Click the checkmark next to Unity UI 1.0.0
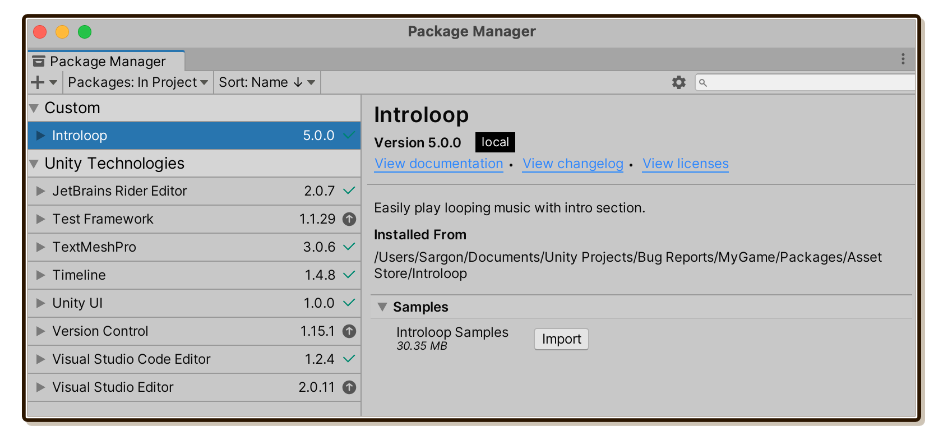 coord(348,303)
